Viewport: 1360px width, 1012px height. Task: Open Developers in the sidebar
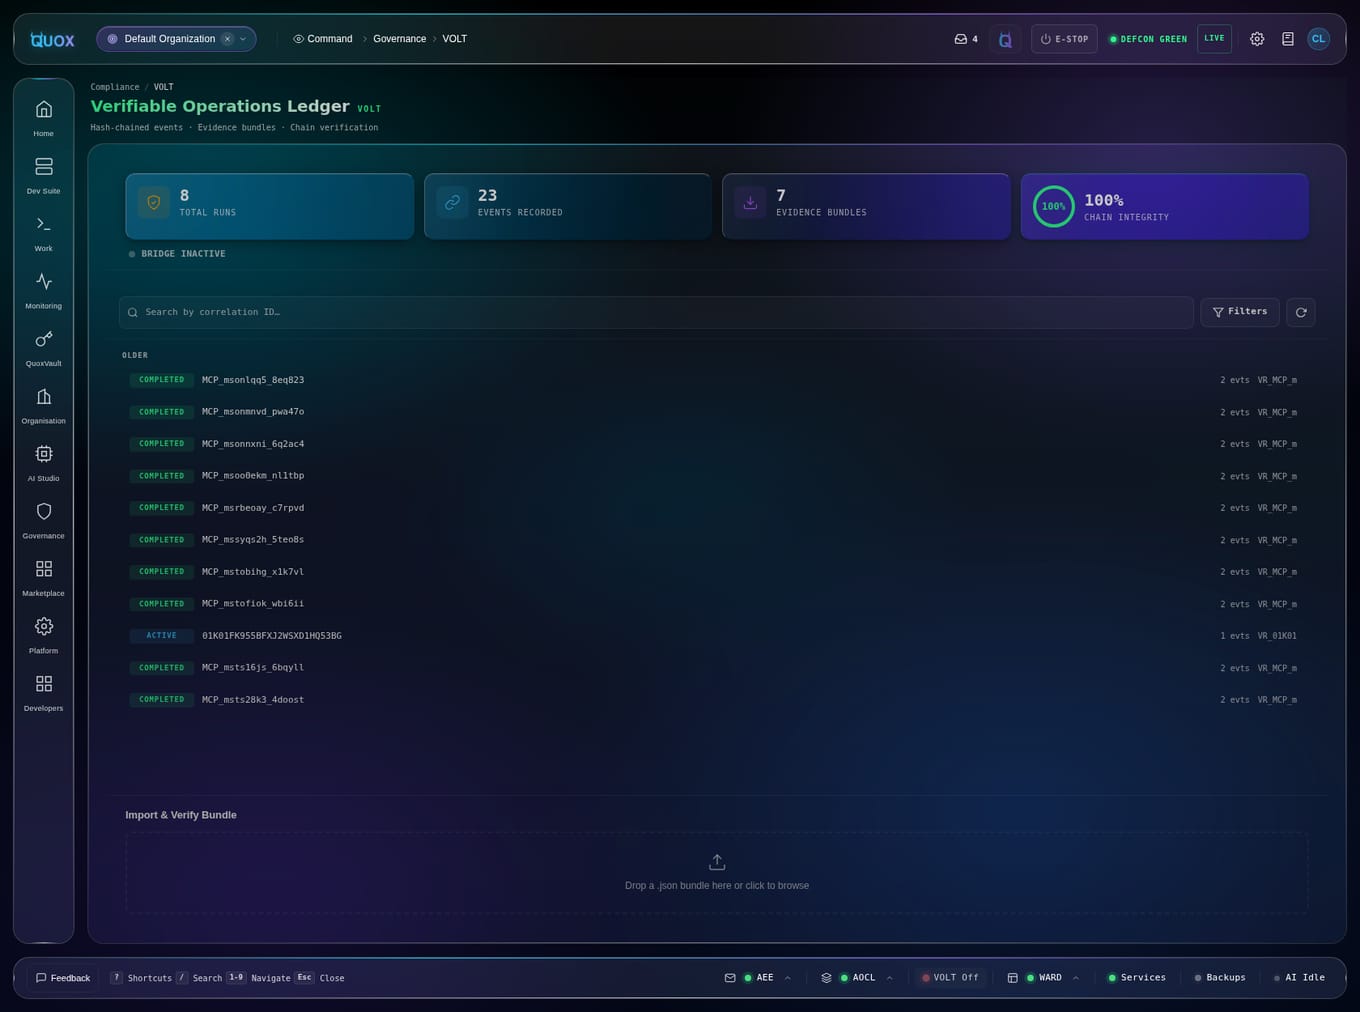[x=43, y=692]
